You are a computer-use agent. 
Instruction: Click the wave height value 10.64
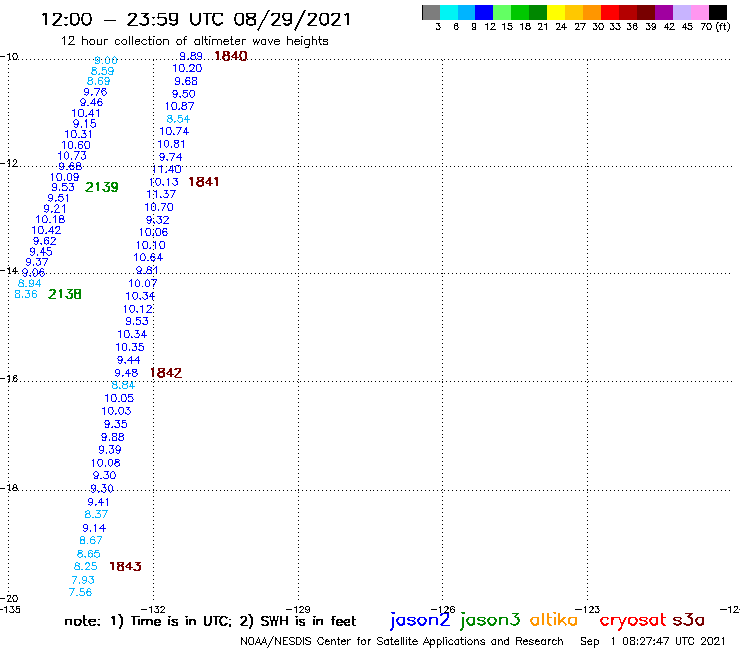pyautogui.click(x=148, y=258)
